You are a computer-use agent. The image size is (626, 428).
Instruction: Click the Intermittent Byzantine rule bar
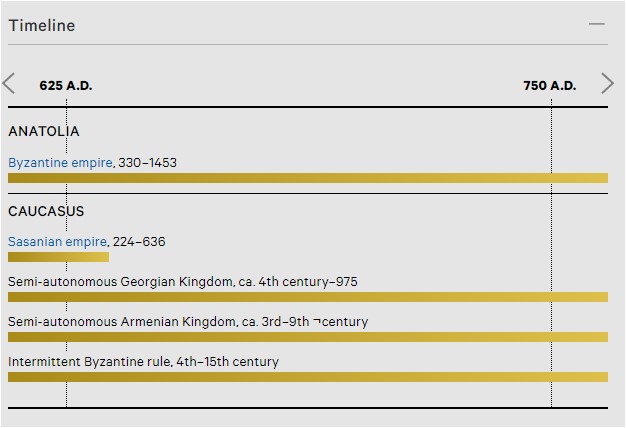[308, 377]
